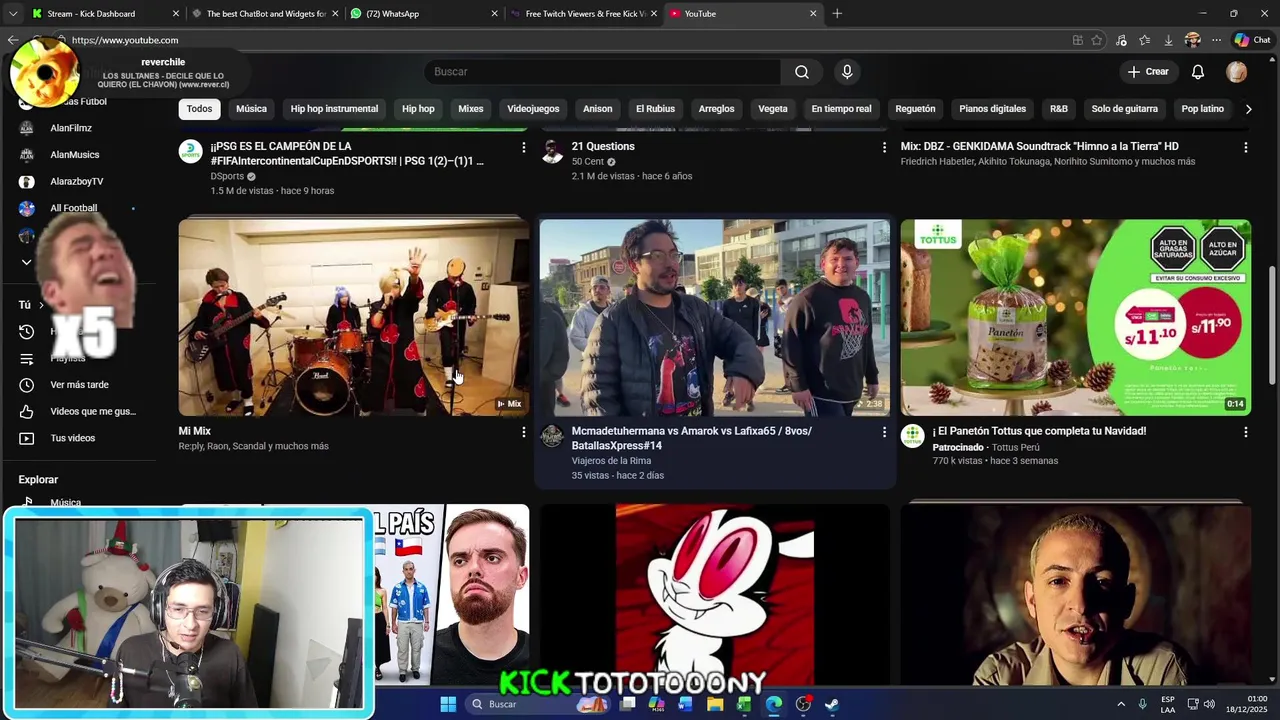Open the Viajeros de la Rima channel
Screen dimensions: 1280x720
(611, 461)
